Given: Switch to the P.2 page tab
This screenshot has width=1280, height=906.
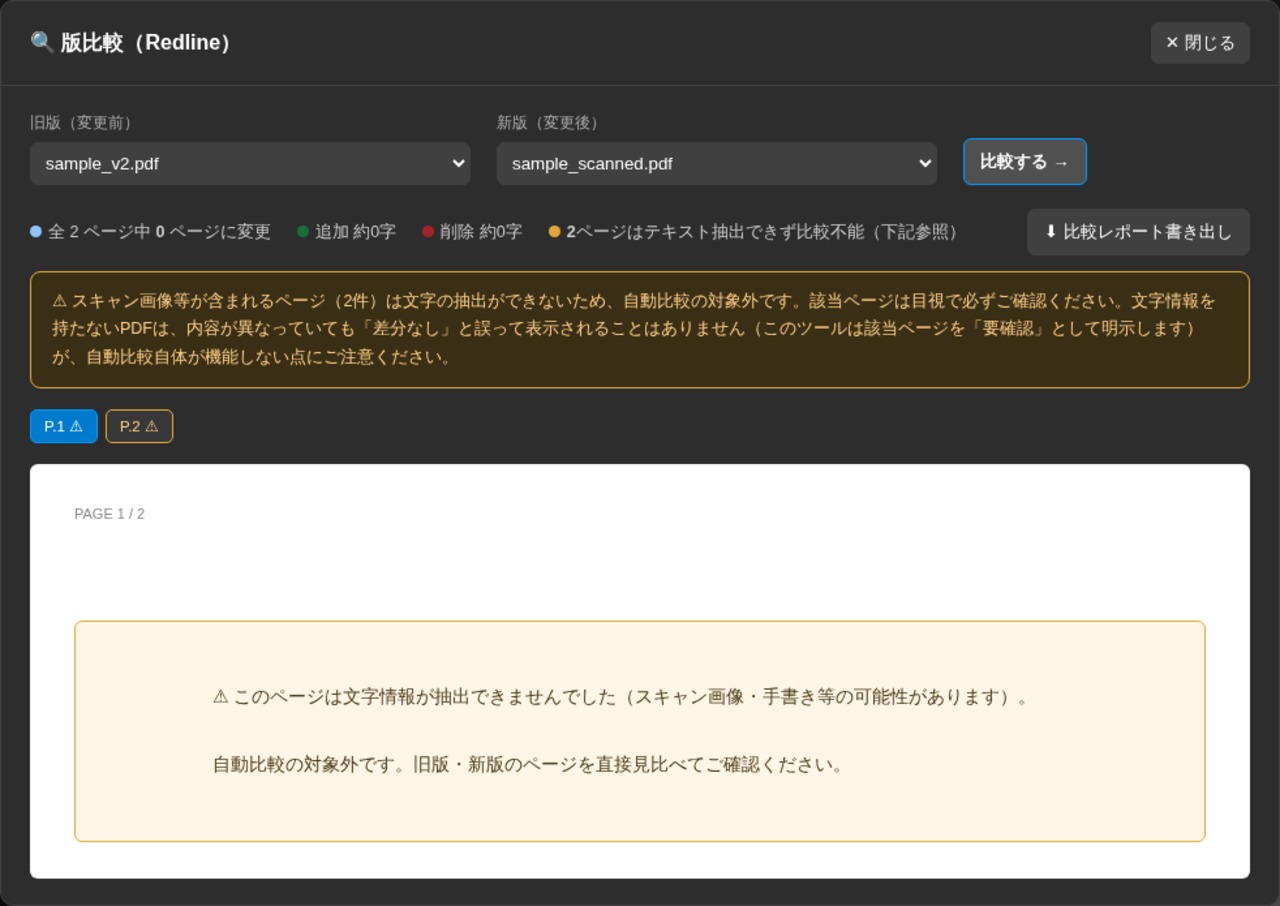Looking at the screenshot, I should (x=139, y=426).
